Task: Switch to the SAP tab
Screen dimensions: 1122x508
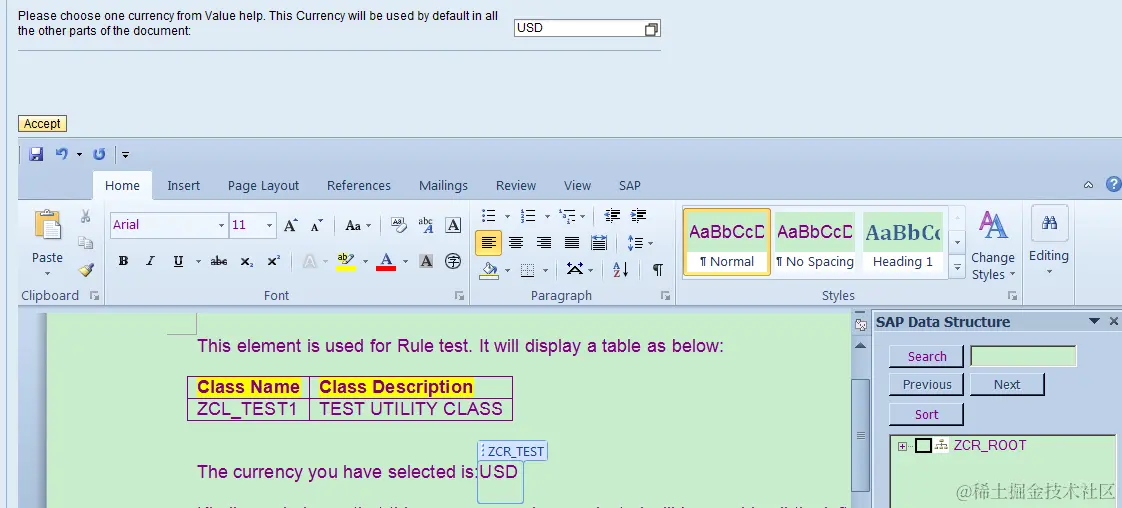Action: 630,185
